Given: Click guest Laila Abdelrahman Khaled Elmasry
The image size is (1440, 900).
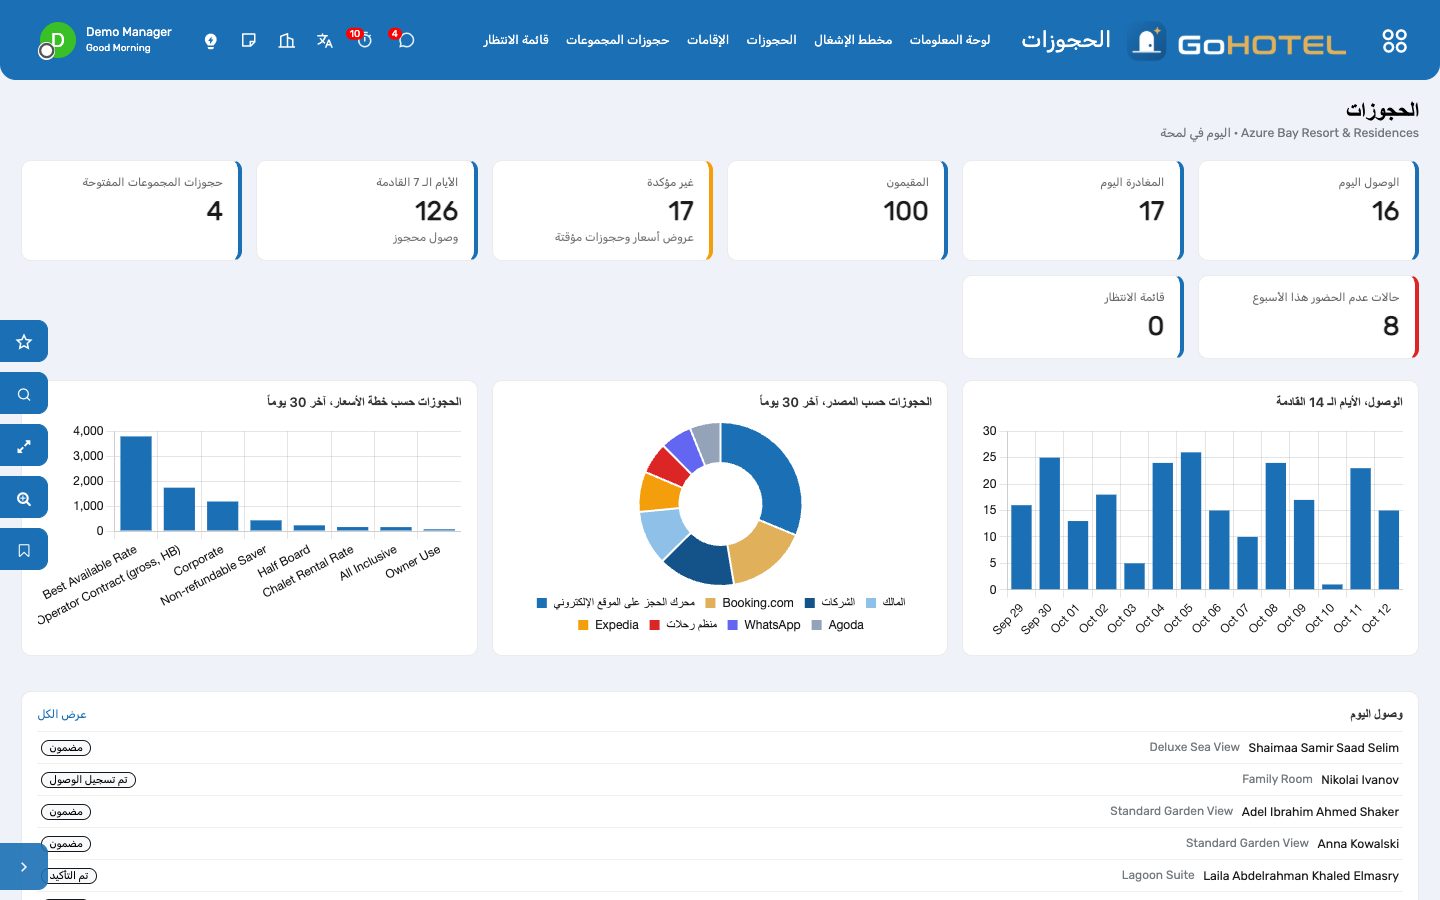Looking at the screenshot, I should pyautogui.click(x=1301, y=876).
